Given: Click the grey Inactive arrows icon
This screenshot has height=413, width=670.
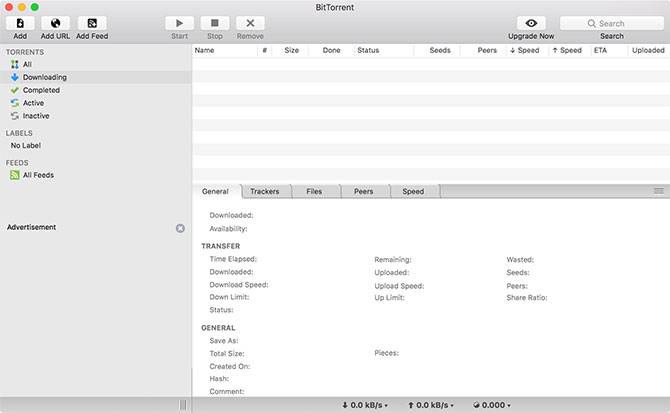Looking at the screenshot, I should pyautogui.click(x=15, y=116).
